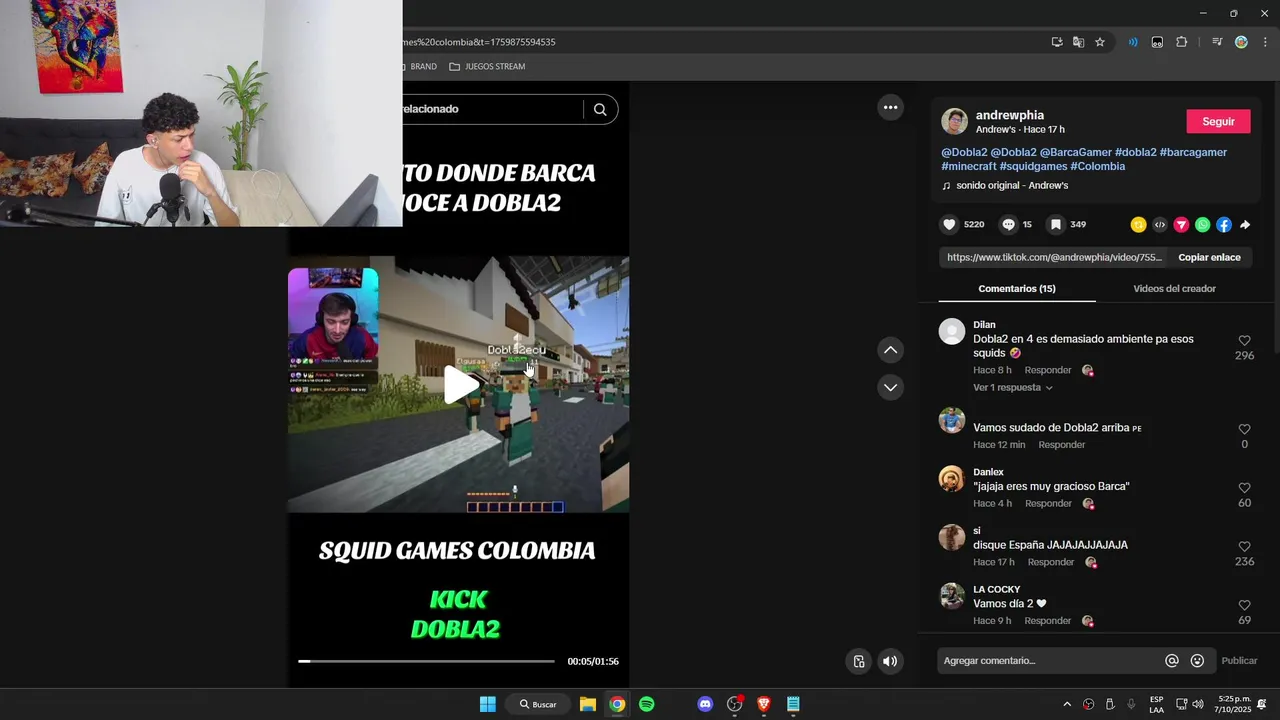Open the @BarcaGamer mention
1280x720 pixels.
tap(1076, 152)
